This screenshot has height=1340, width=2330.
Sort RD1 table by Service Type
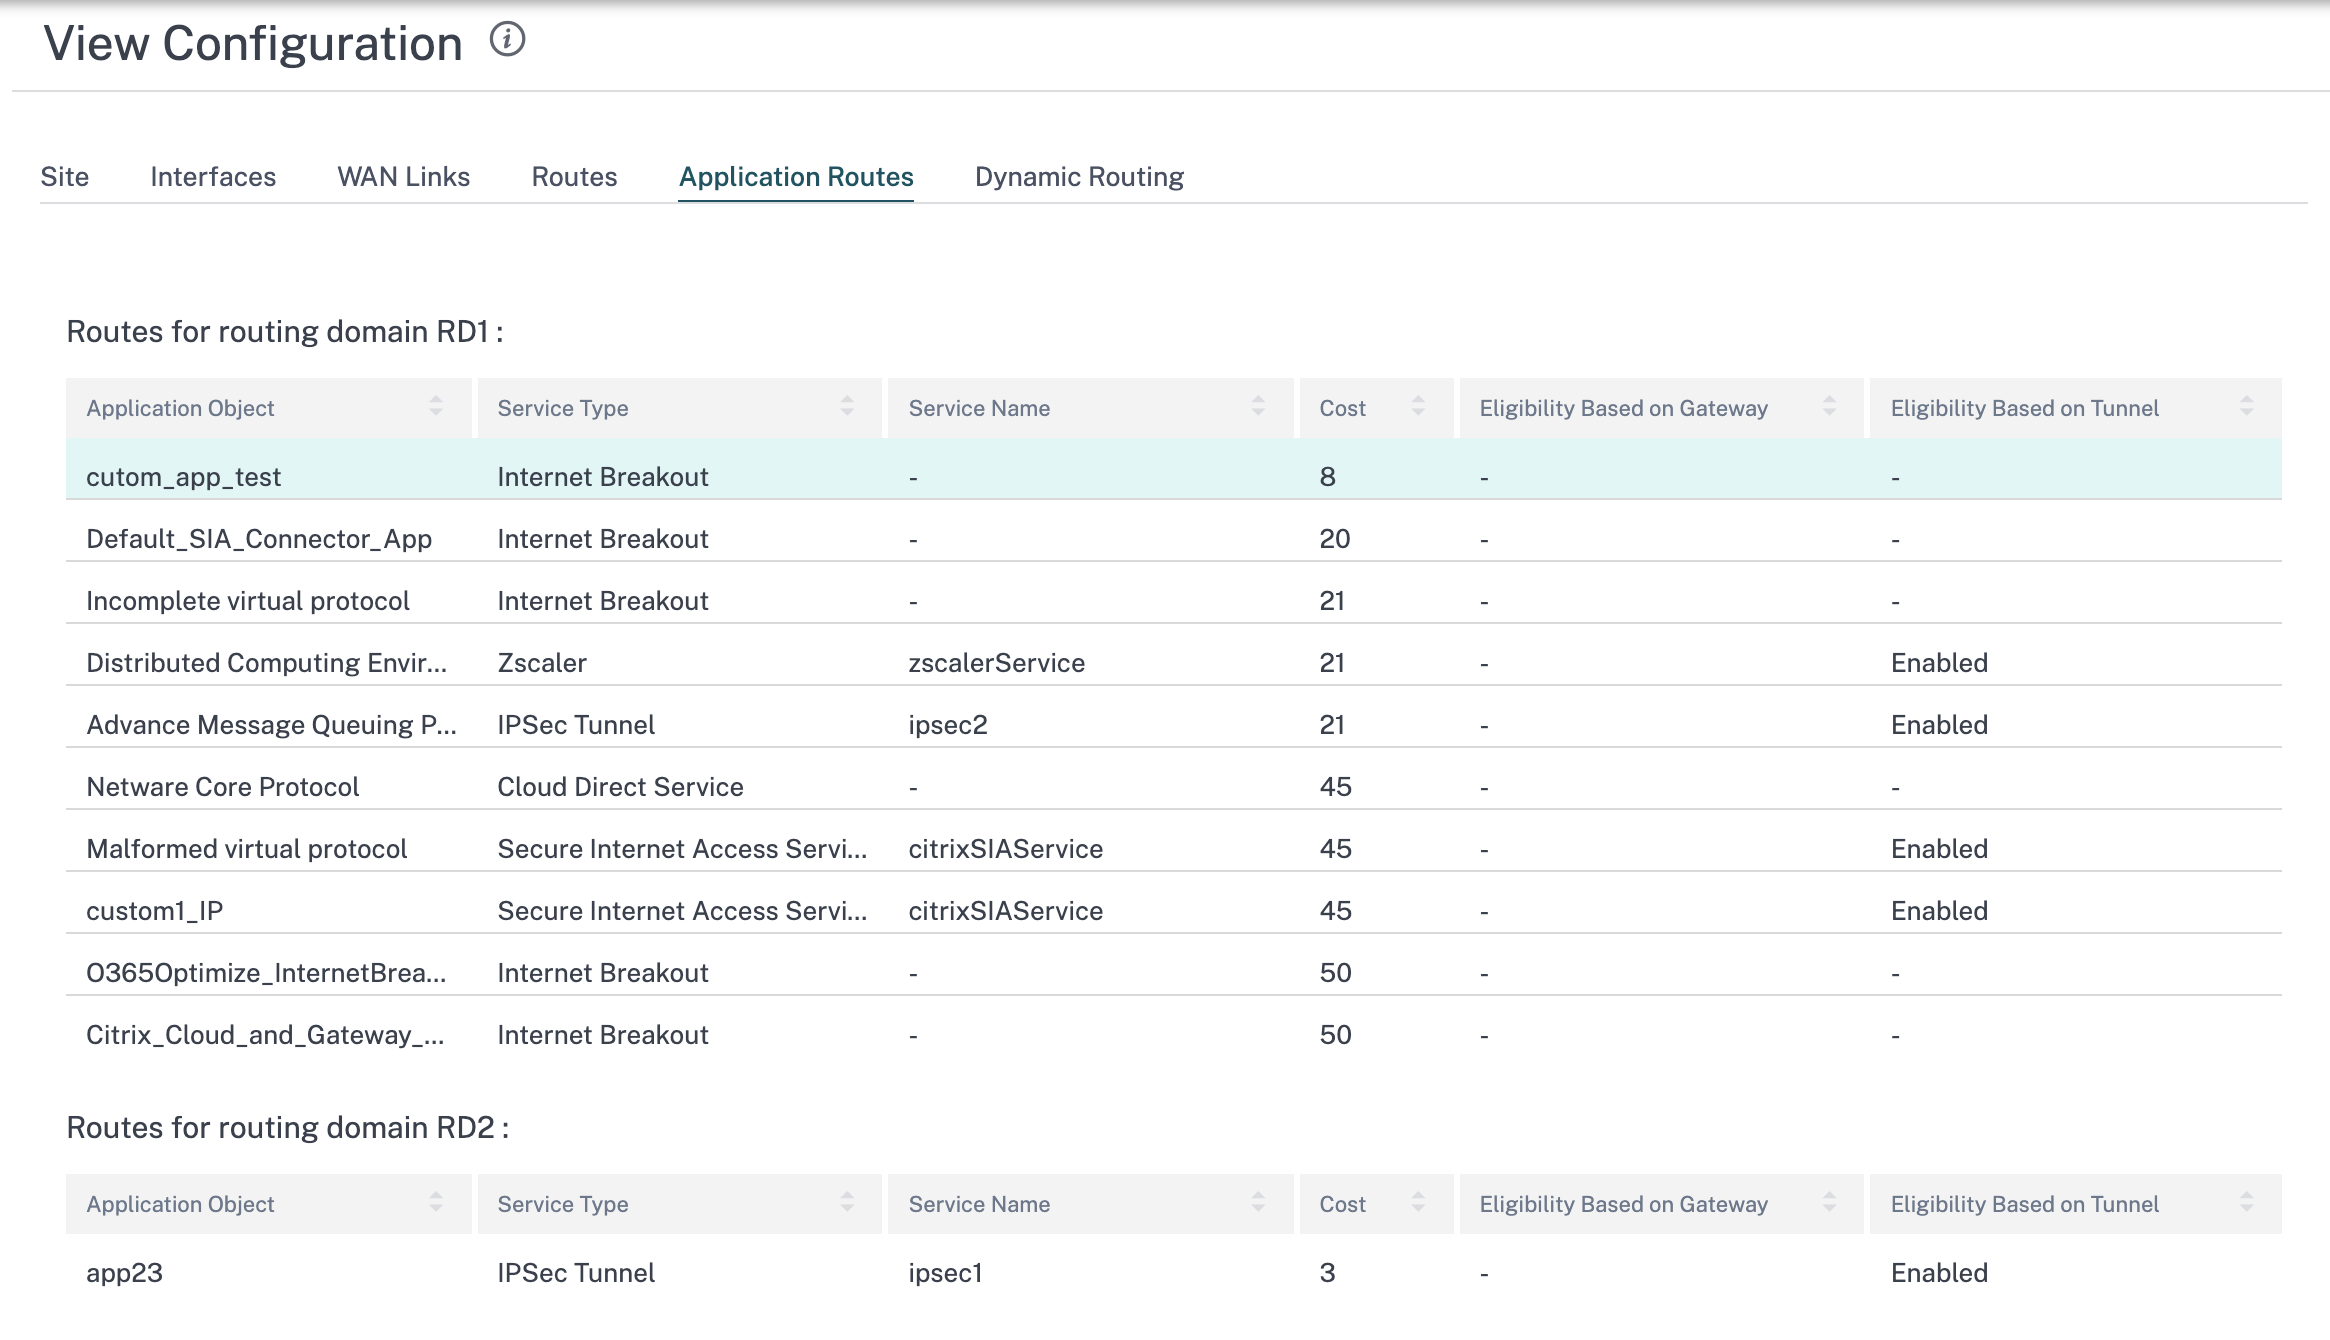pos(847,406)
